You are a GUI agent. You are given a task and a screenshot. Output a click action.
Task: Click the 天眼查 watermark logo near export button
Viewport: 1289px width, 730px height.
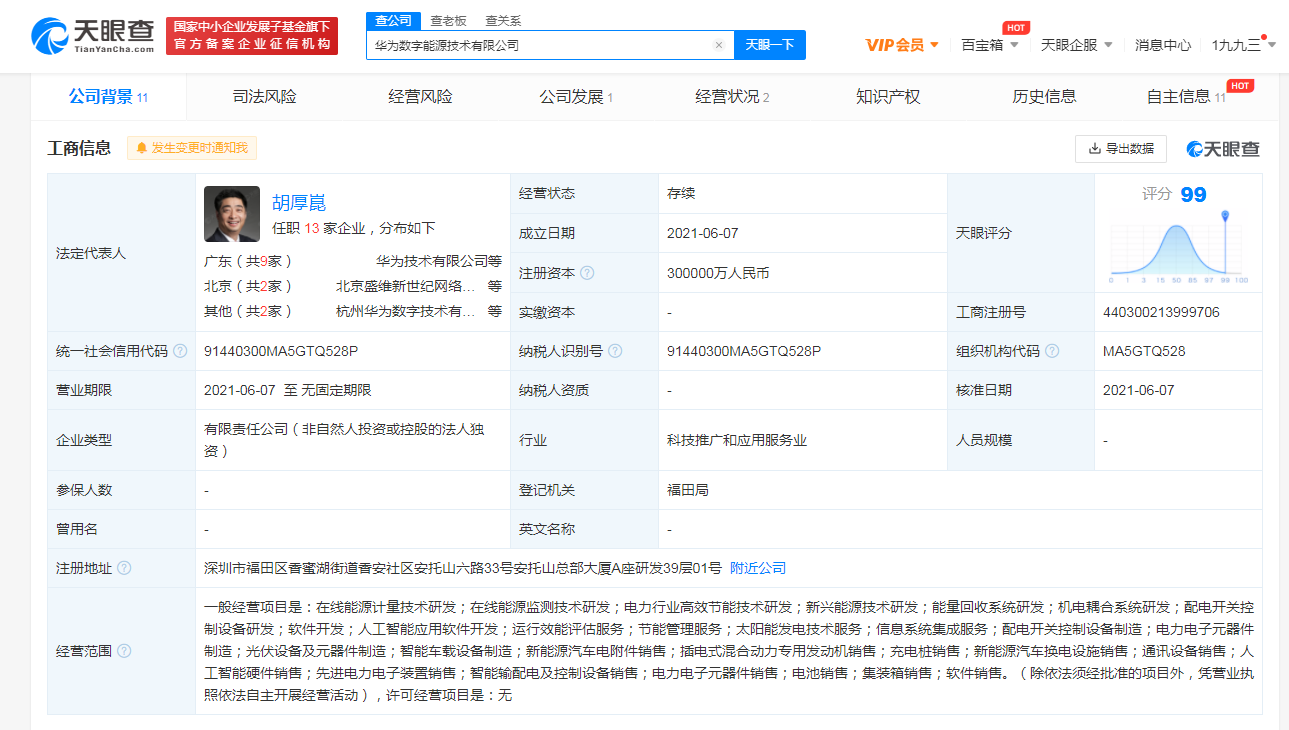tap(1222, 148)
